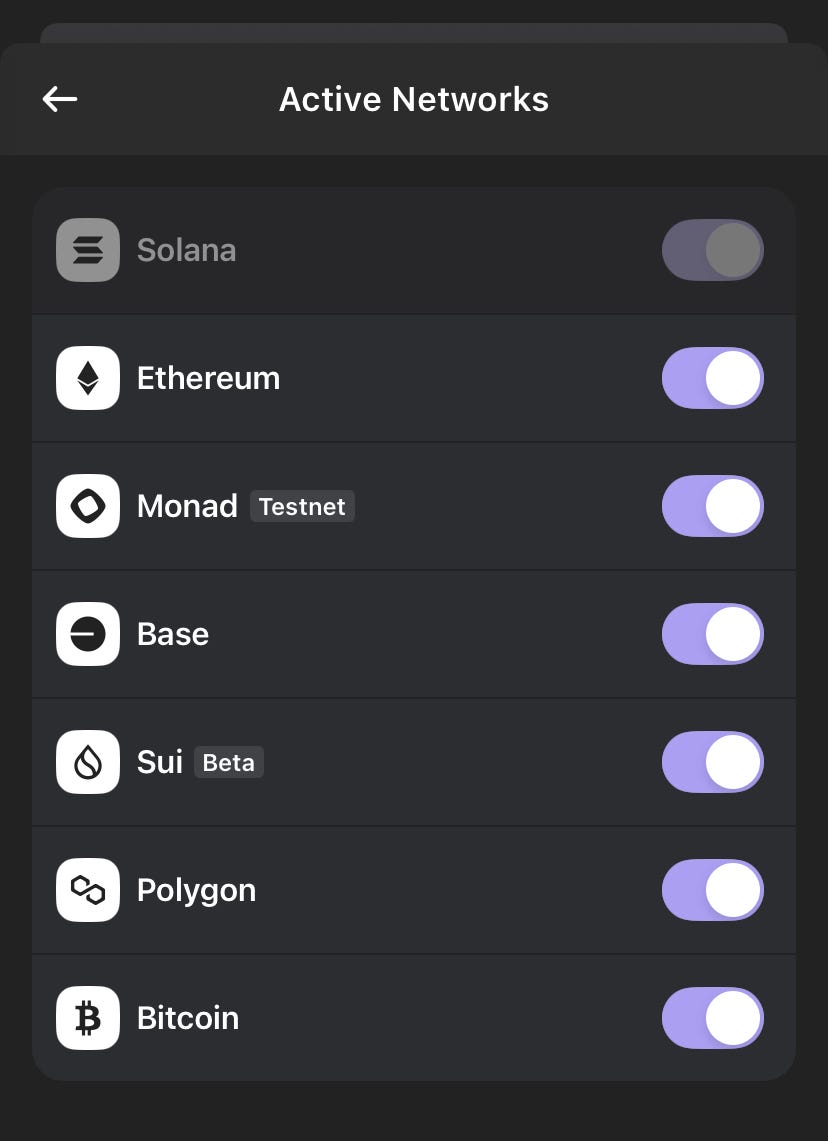The image size is (828, 1141).
Task: Click the Base network logo icon
Action: click(x=88, y=634)
